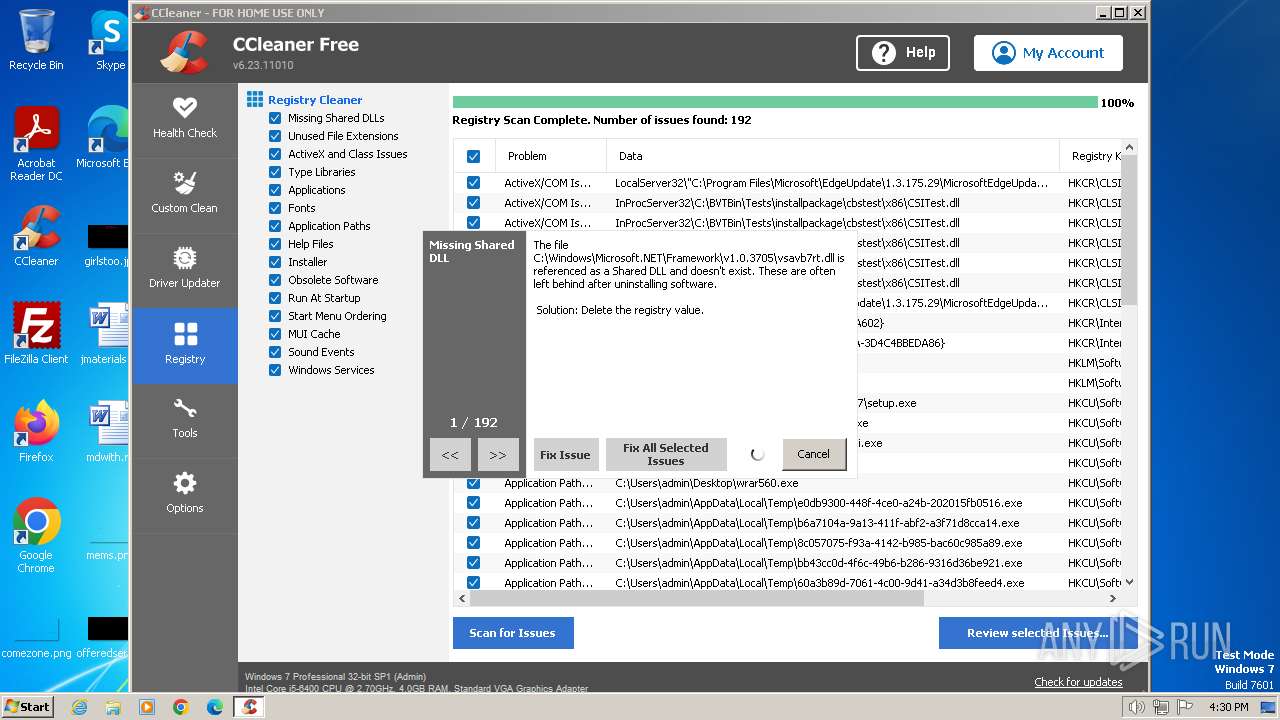Image resolution: width=1280 pixels, height=720 pixels.
Task: Toggle Sound Events checkbox
Action: [275, 352]
